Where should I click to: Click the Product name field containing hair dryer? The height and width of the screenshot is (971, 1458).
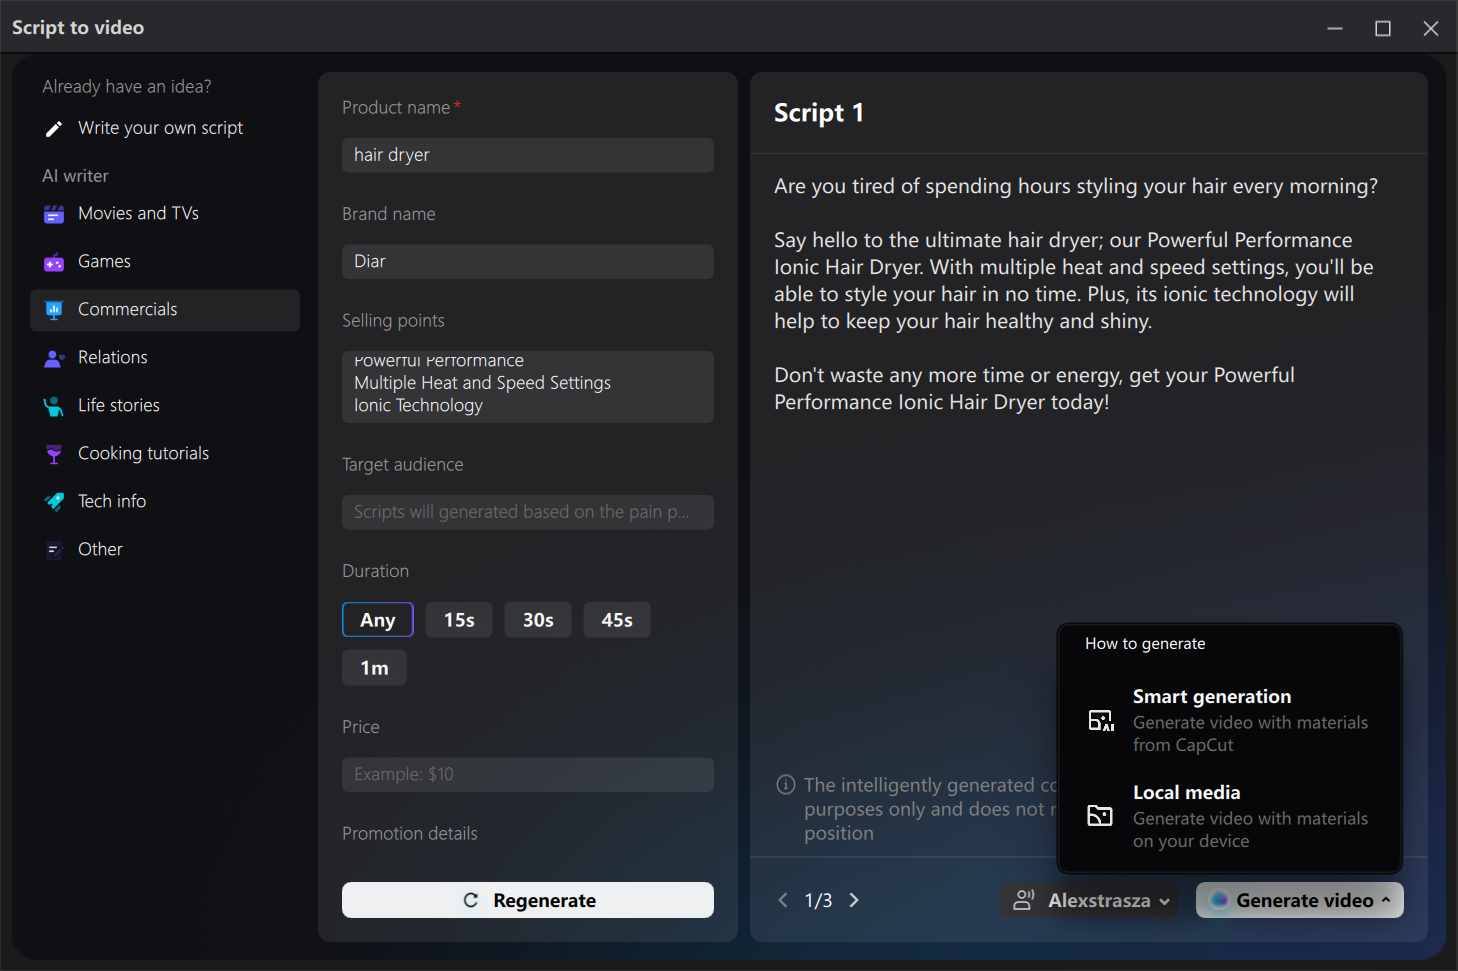click(x=527, y=155)
